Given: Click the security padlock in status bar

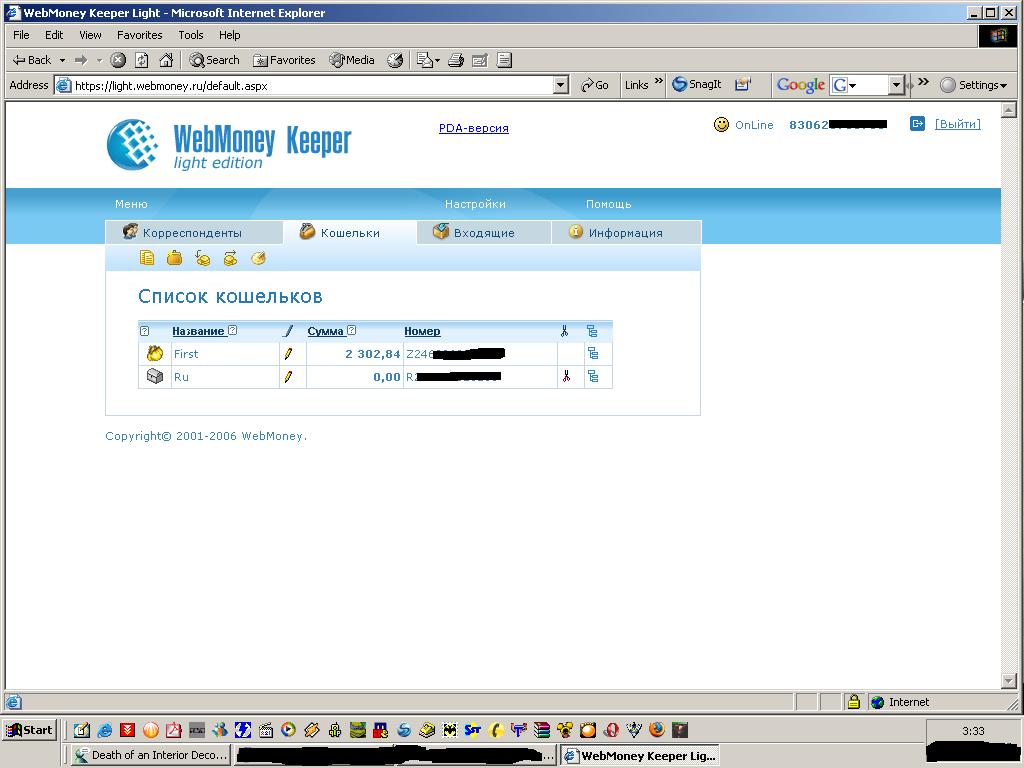Looking at the screenshot, I should tap(854, 702).
